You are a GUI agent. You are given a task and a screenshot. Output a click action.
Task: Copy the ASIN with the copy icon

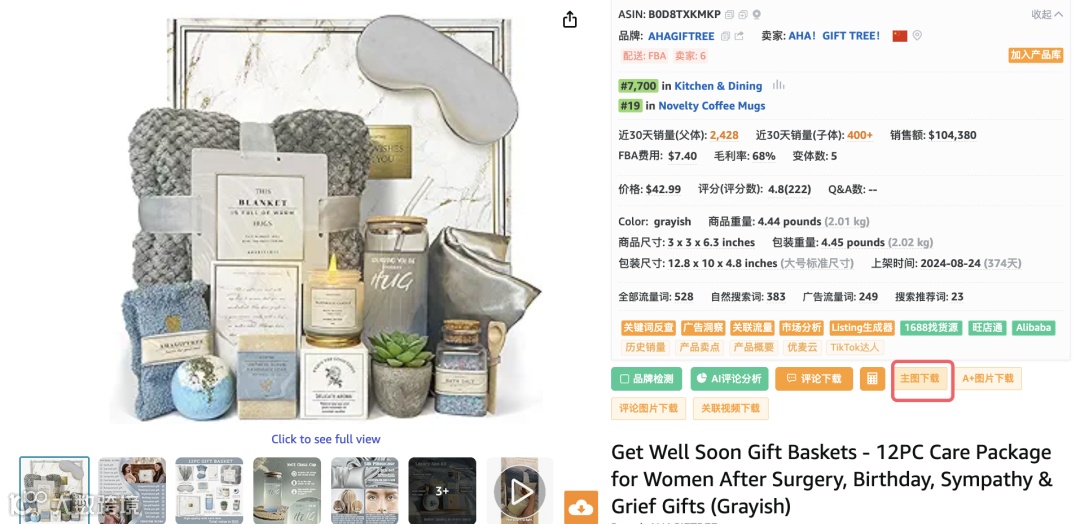729,14
